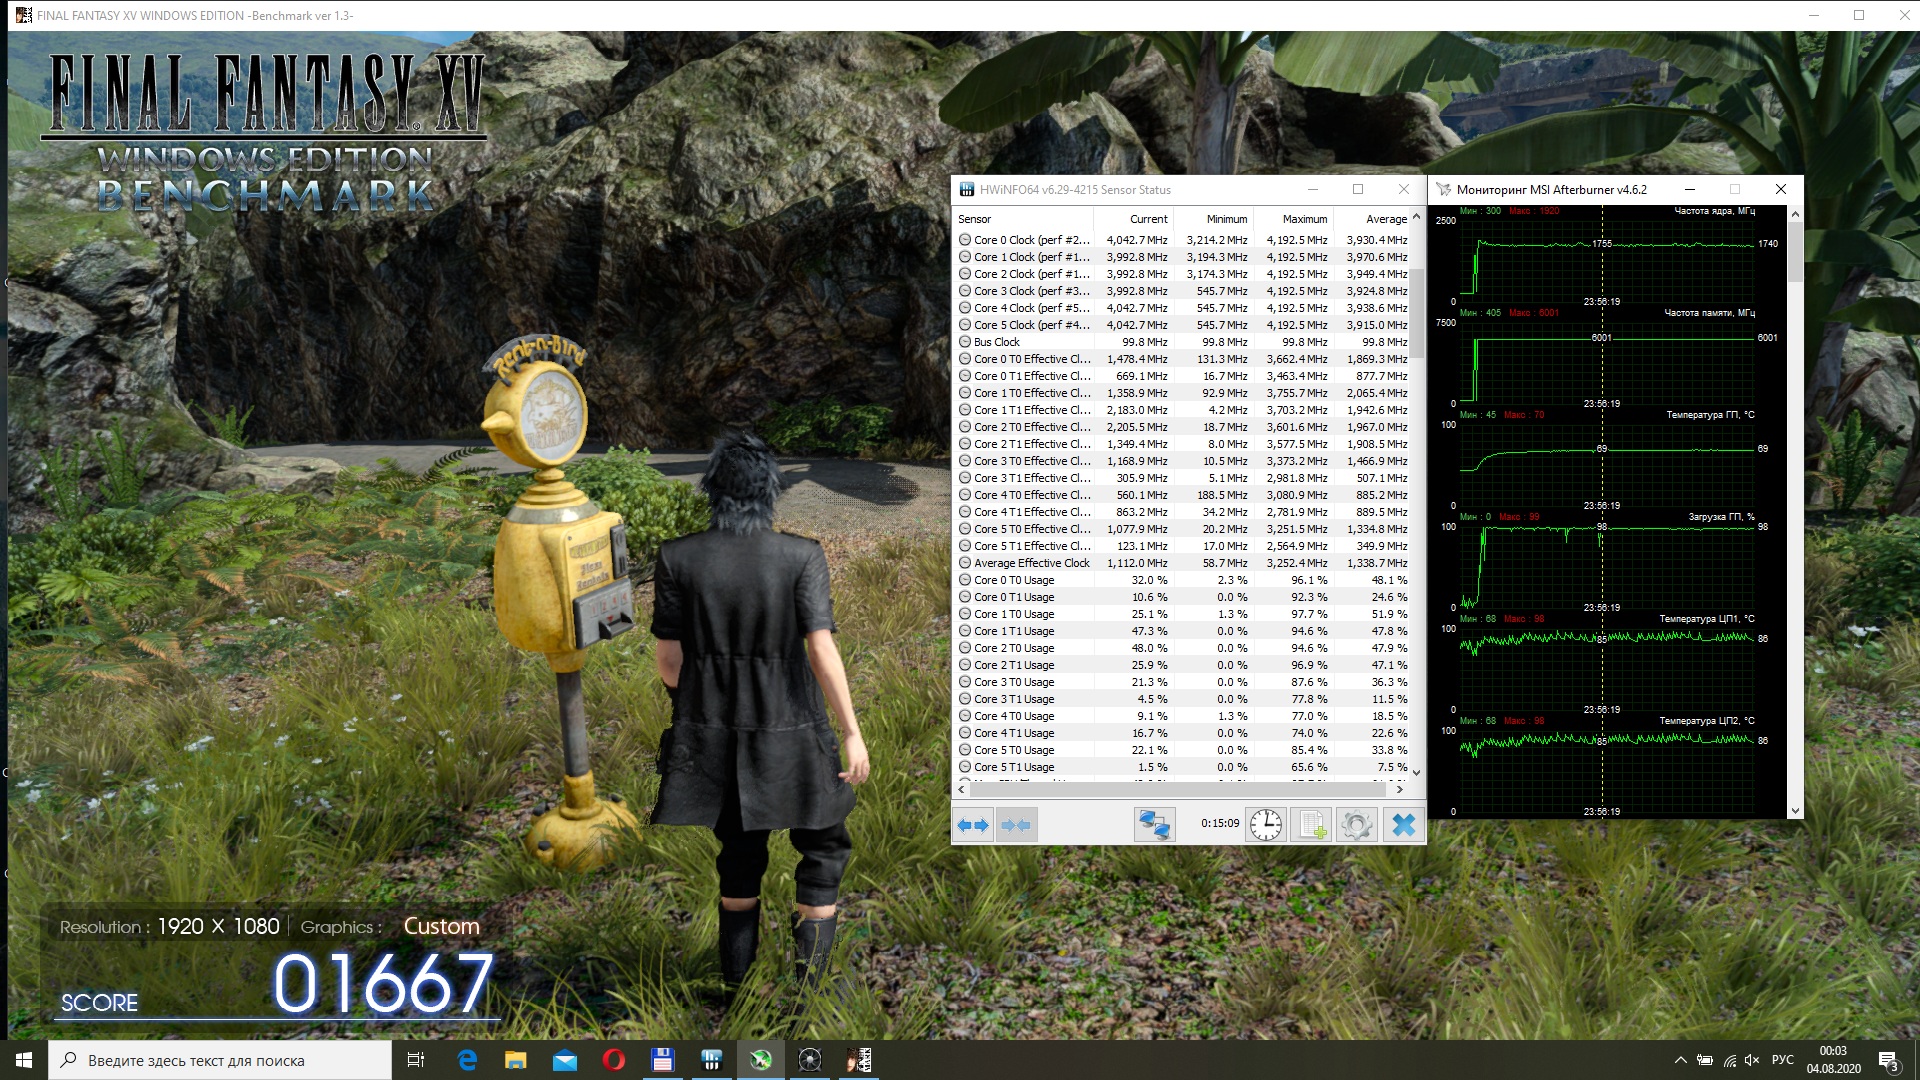Click HWiNFO collapse columns arrows button
This screenshot has width=1920, height=1080.
(x=1016, y=825)
